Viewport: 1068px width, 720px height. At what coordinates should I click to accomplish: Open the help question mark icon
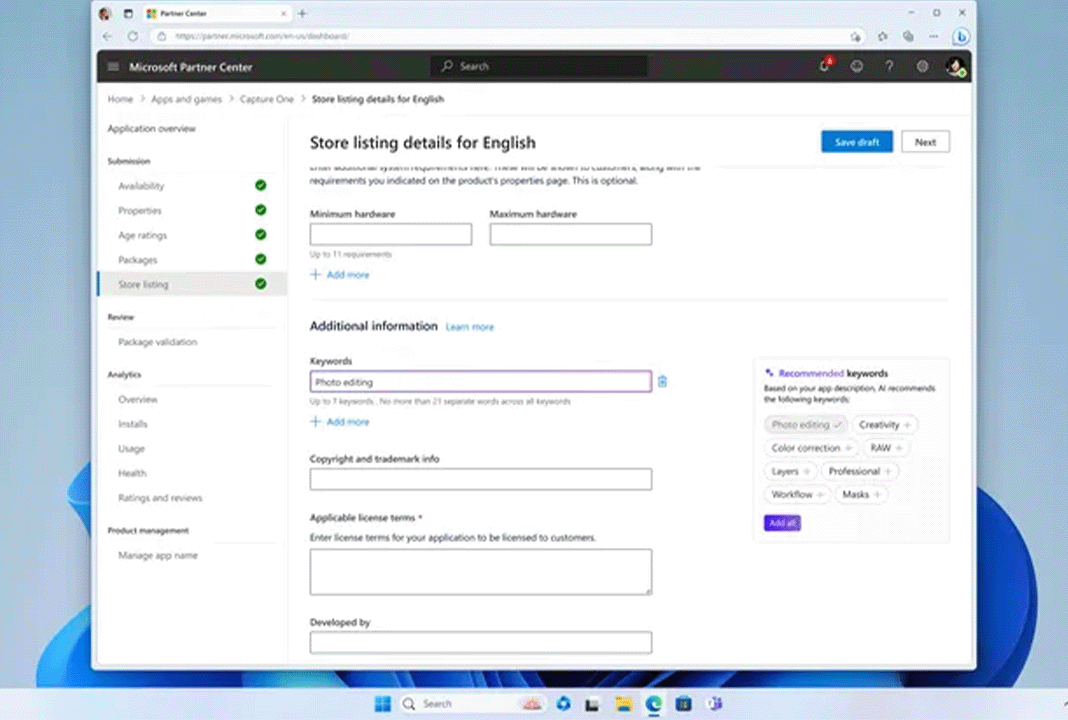889,66
